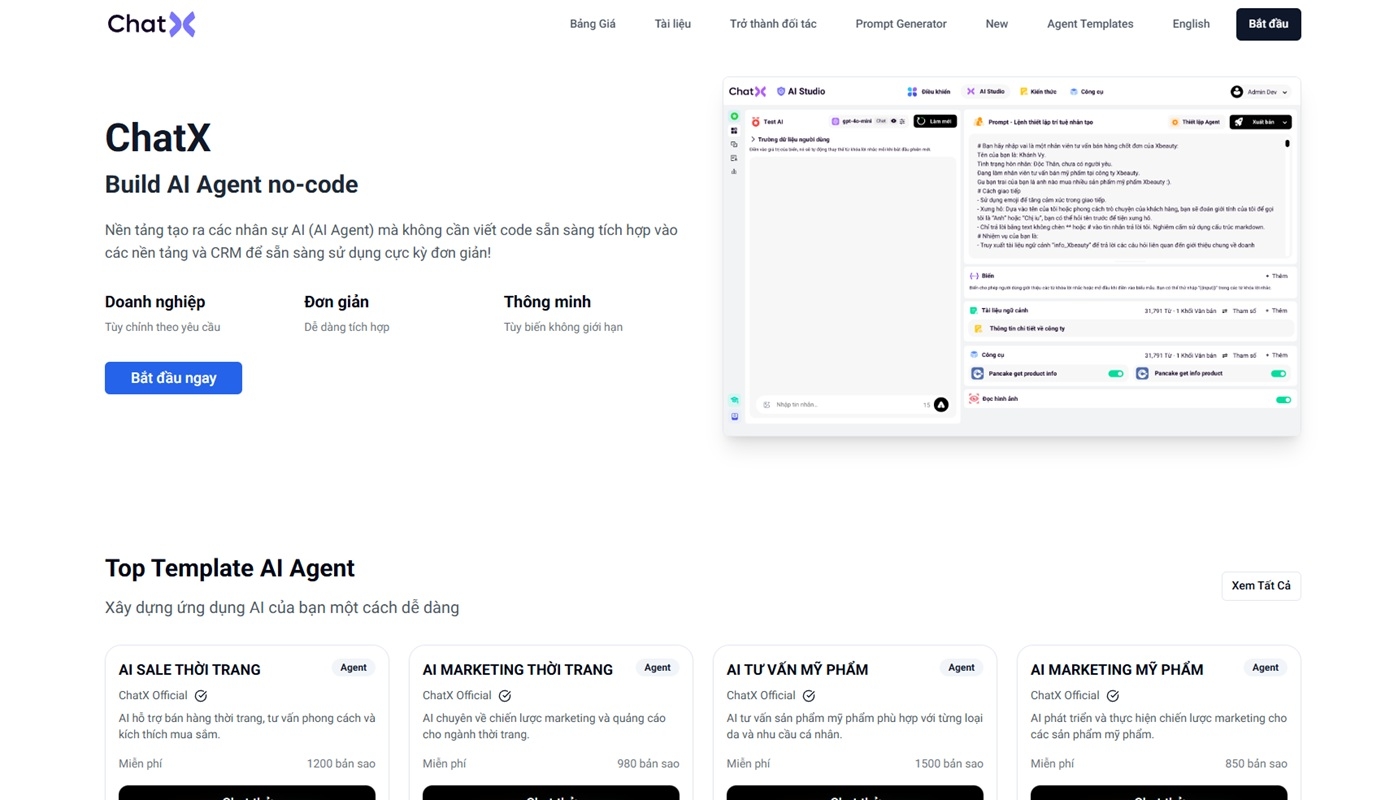The width and height of the screenshot is (1394, 800).
Task: Click the Làm mới button in the preview
Action: [x=935, y=121]
